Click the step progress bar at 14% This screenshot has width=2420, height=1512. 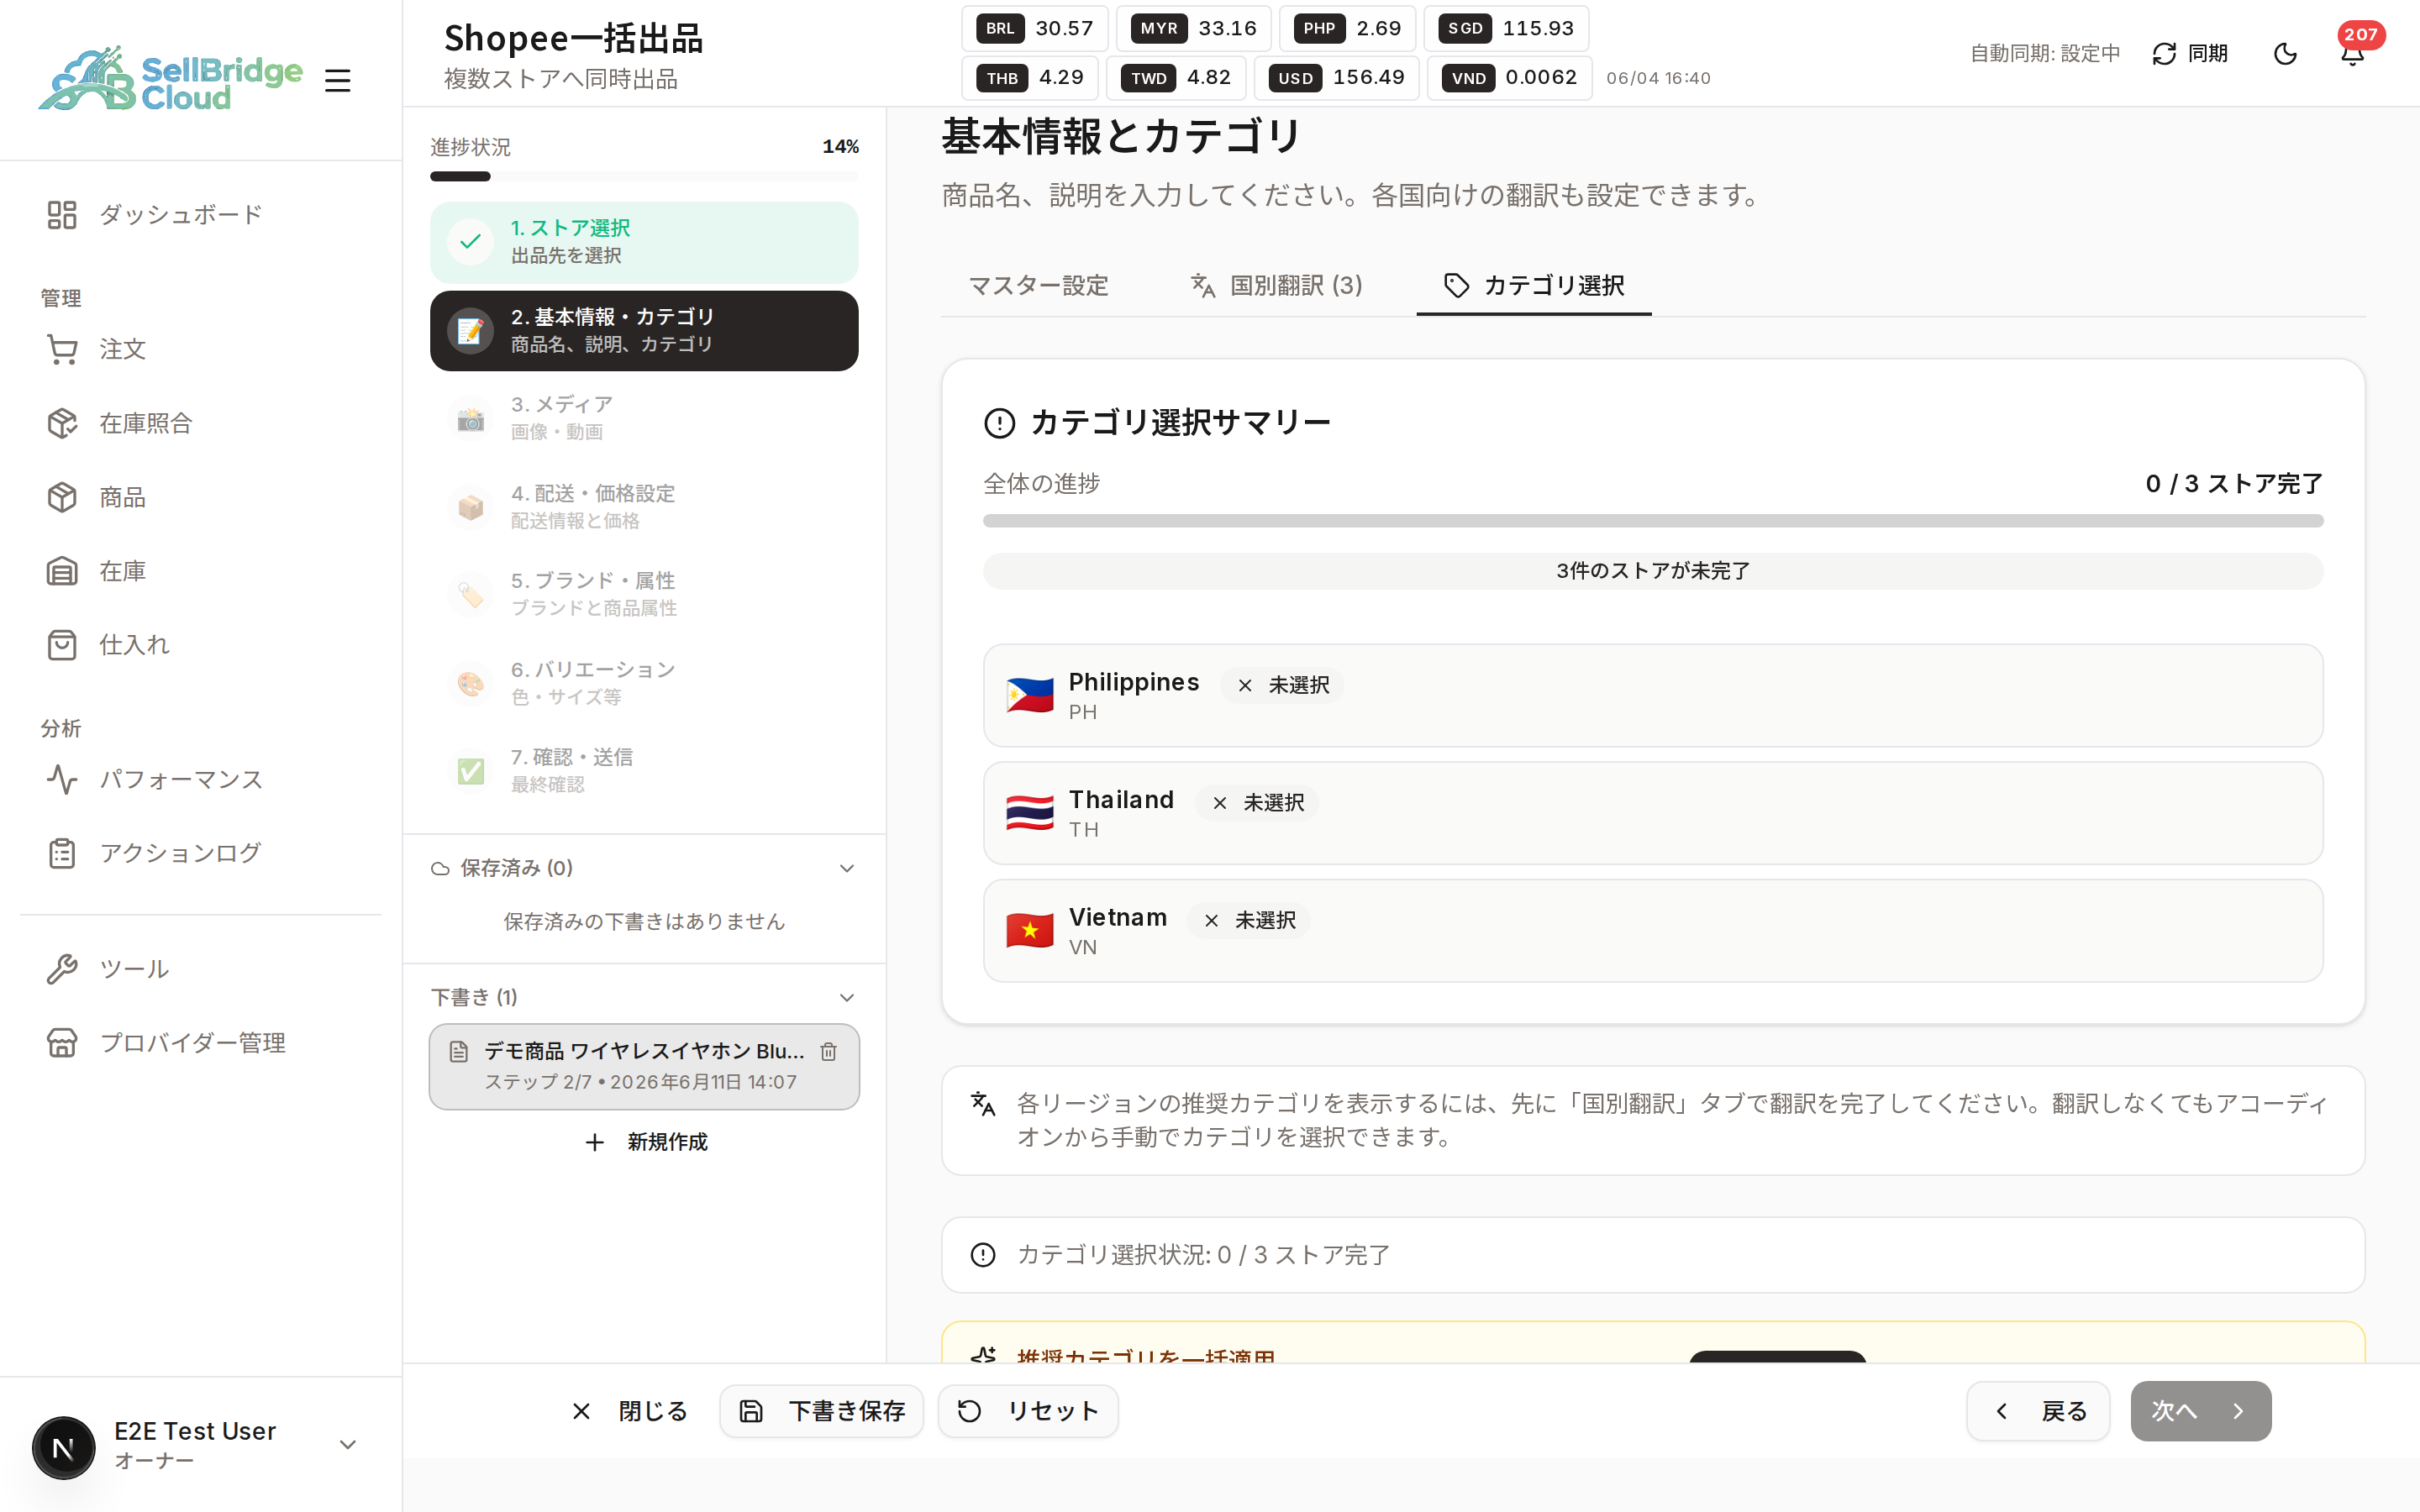pyautogui.click(x=644, y=177)
